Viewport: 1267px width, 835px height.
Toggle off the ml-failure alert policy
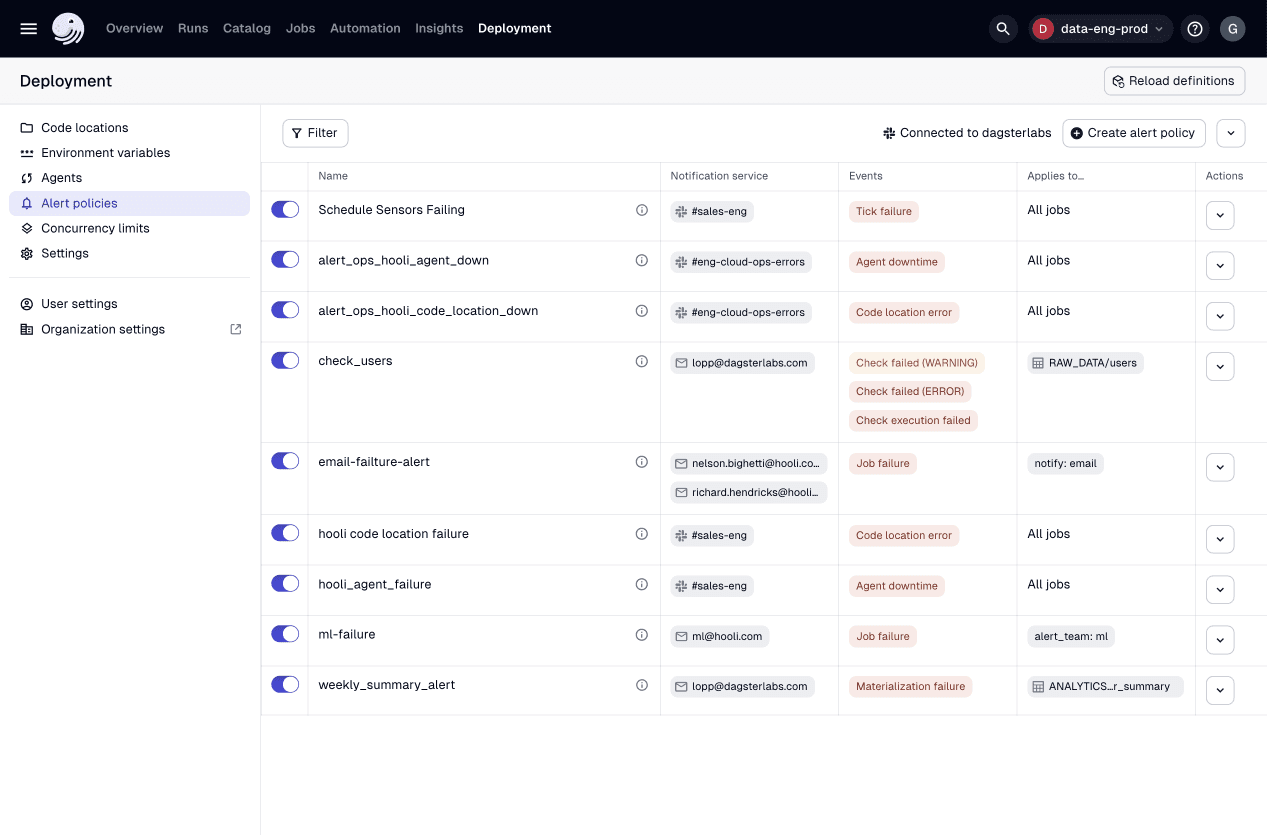pyautogui.click(x=285, y=633)
